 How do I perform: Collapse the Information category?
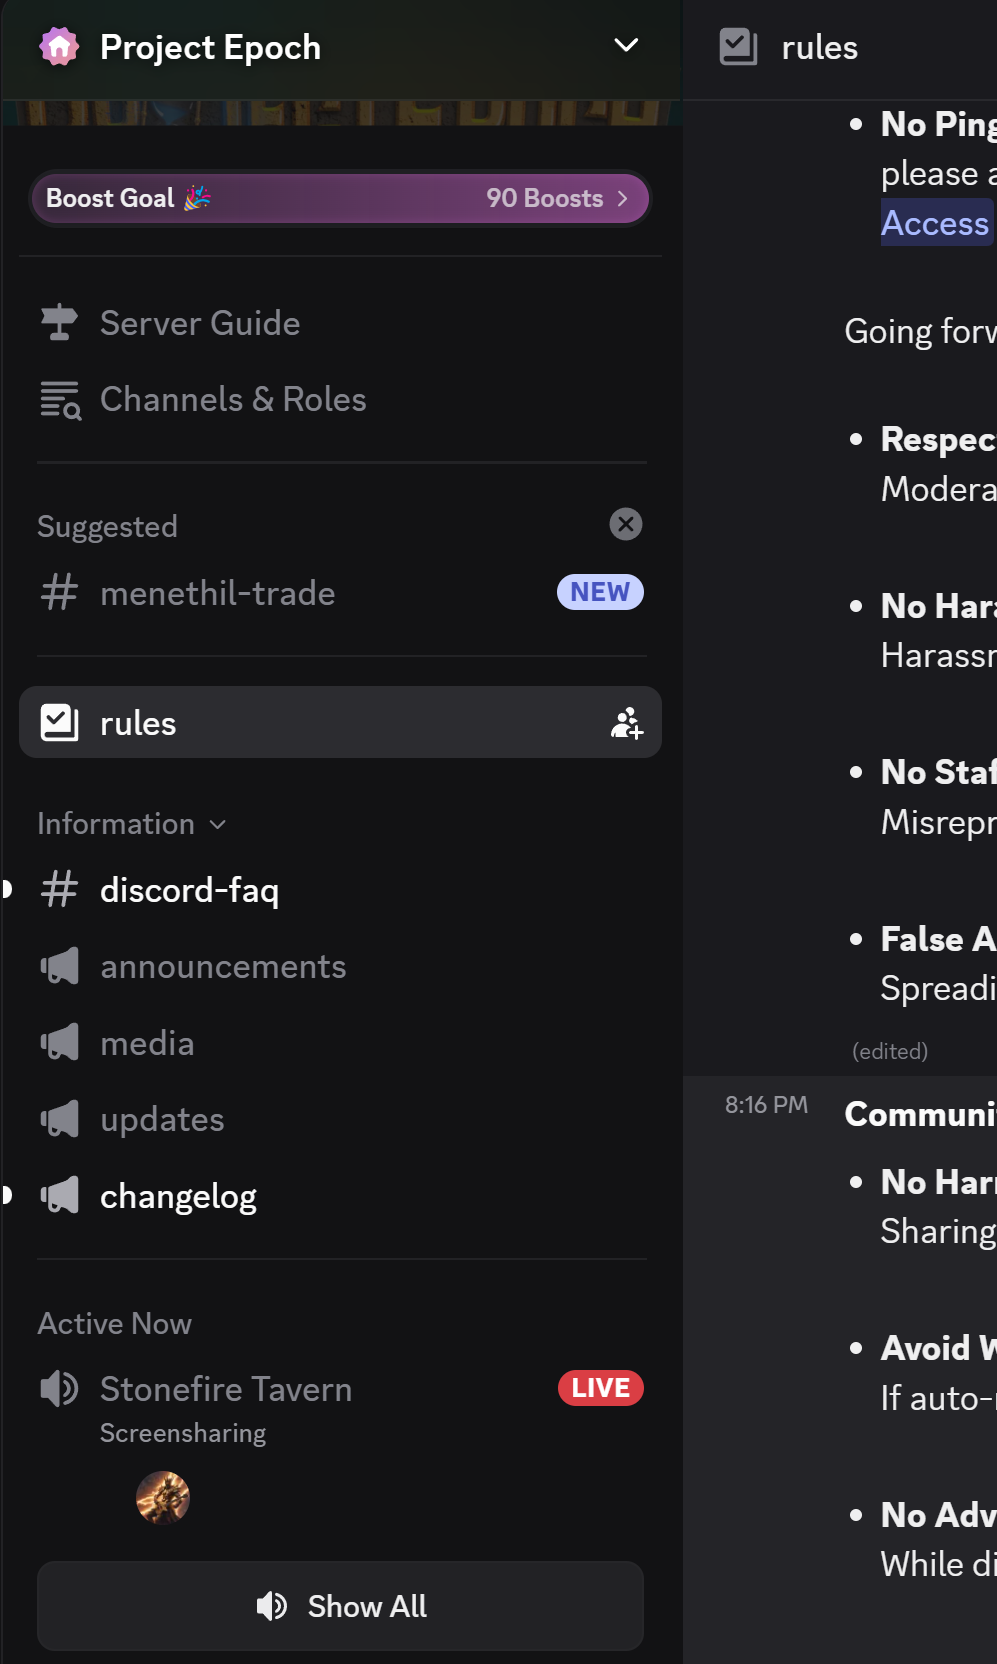tap(131, 824)
